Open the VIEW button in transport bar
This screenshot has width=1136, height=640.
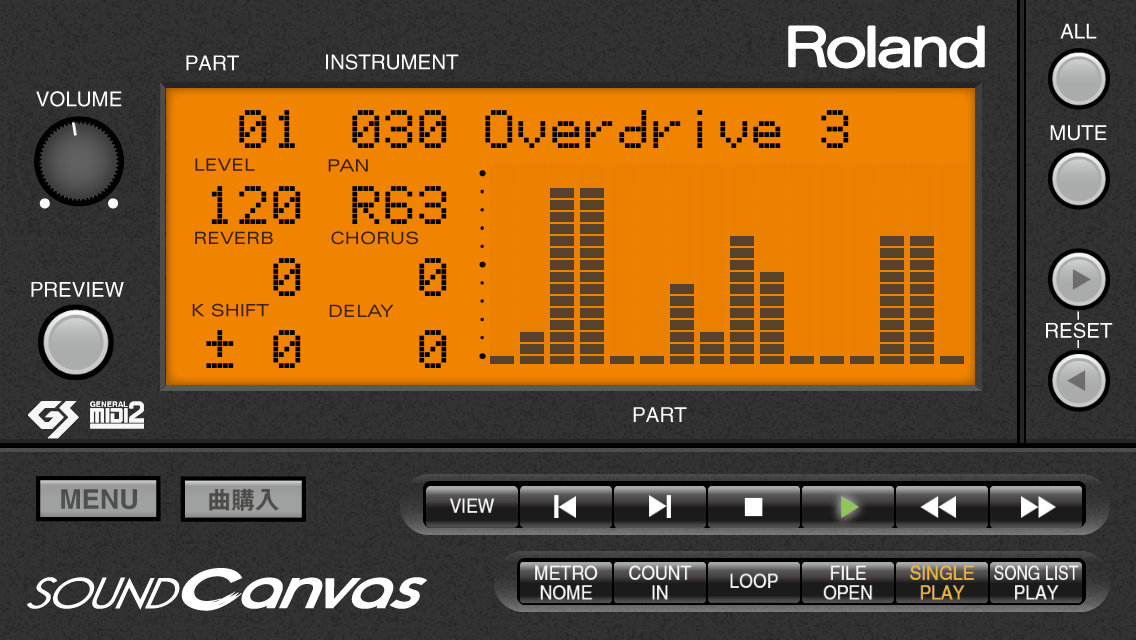pyautogui.click(x=472, y=507)
